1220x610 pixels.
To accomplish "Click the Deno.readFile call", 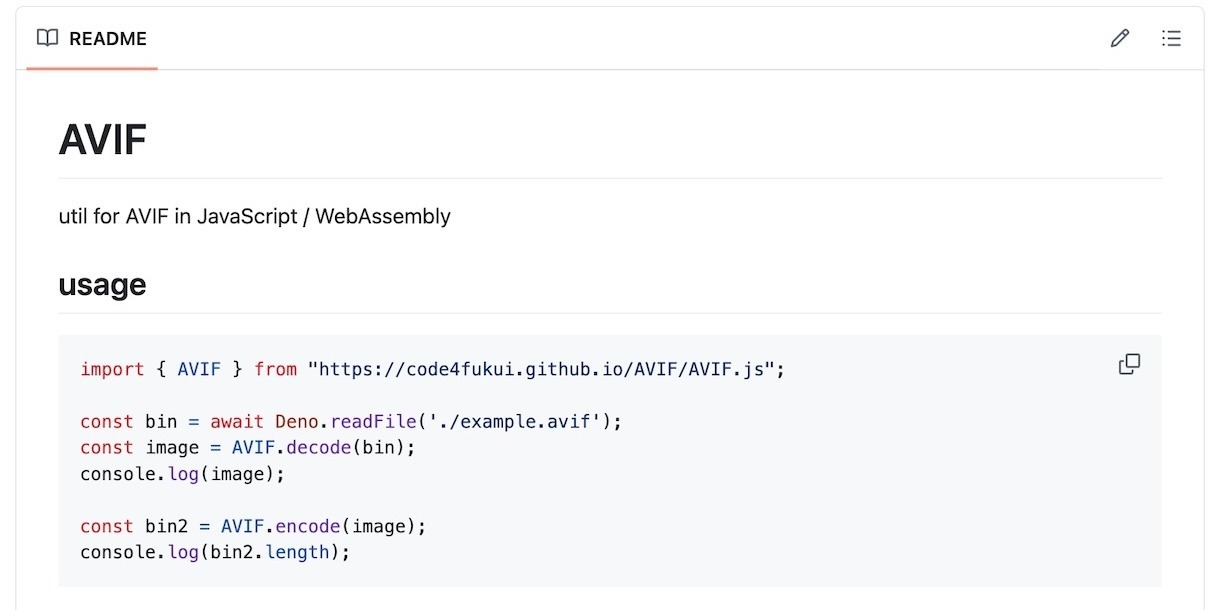I will click(334, 421).
